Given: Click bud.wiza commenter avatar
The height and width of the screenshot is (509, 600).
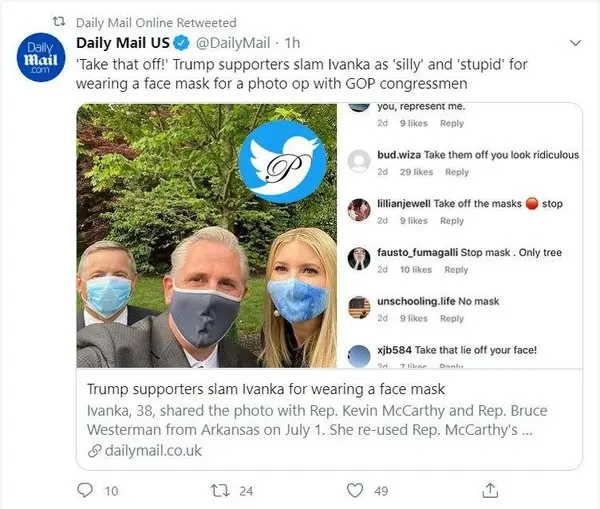Looking at the screenshot, I should [x=359, y=161].
